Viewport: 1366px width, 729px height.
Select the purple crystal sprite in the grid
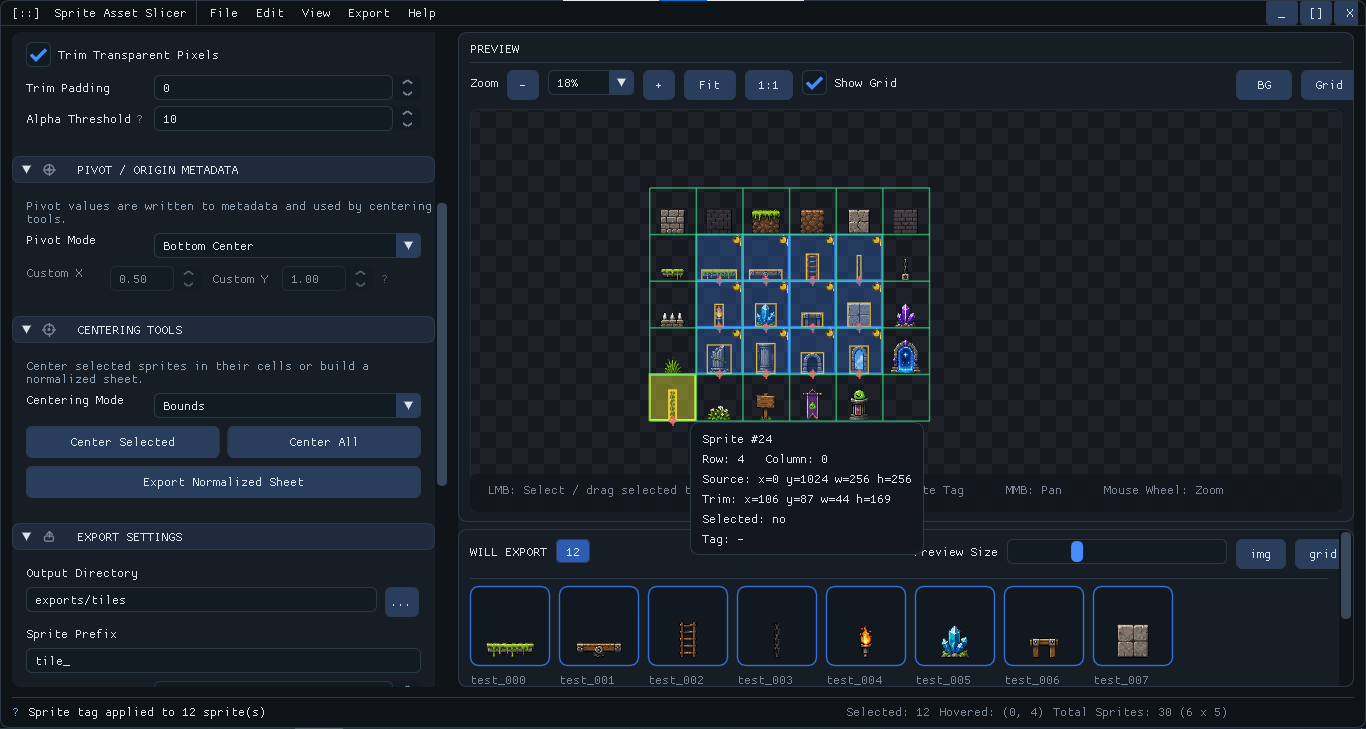pos(906,305)
